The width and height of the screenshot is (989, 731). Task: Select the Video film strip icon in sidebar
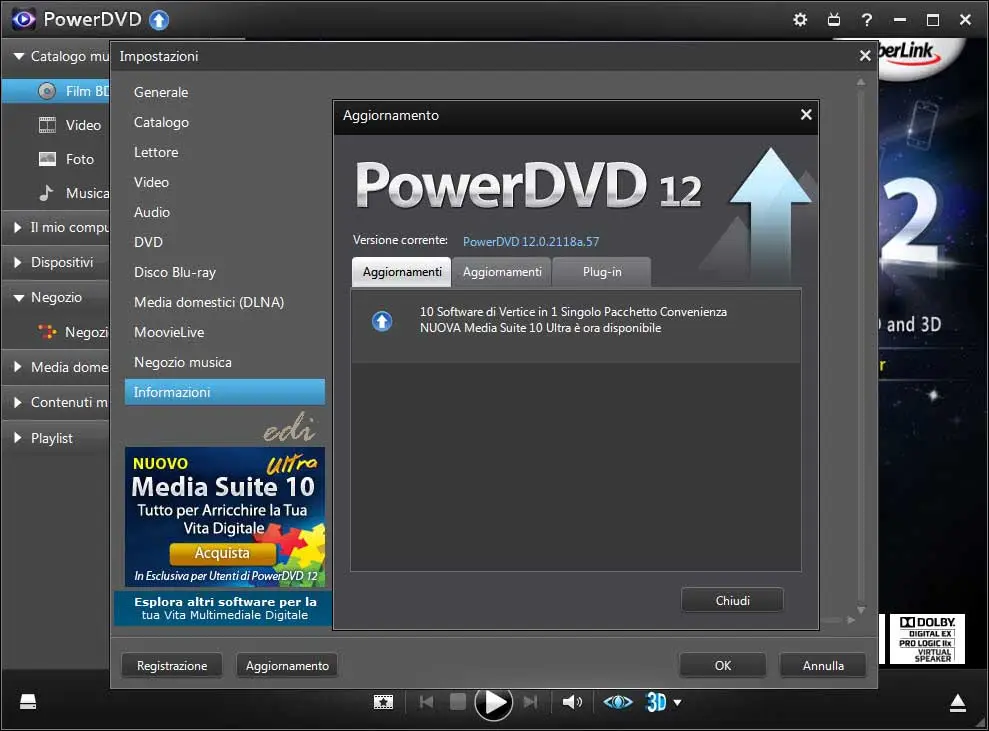point(47,125)
